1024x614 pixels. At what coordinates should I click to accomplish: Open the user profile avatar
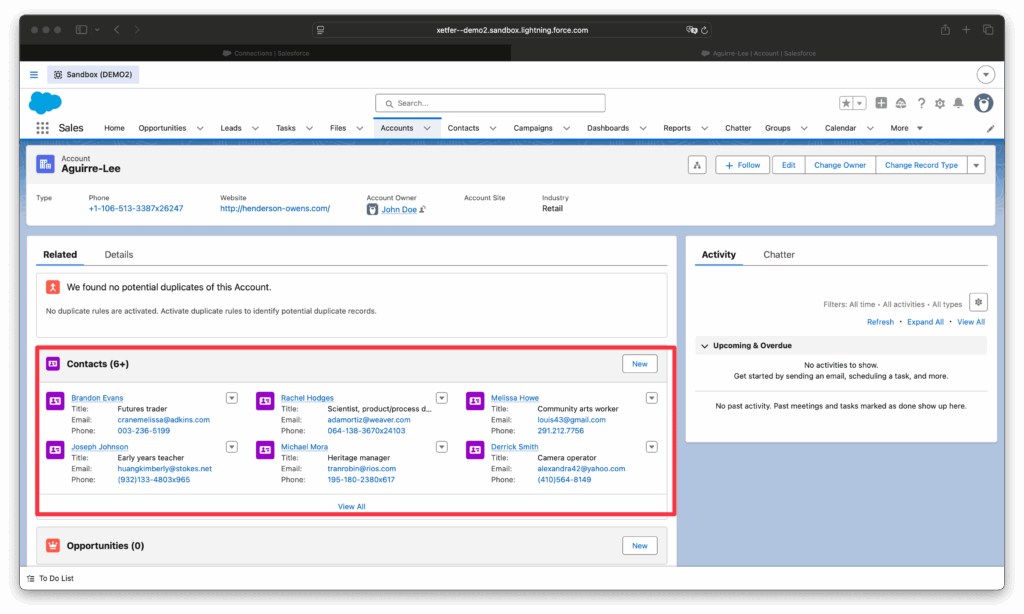tap(984, 103)
